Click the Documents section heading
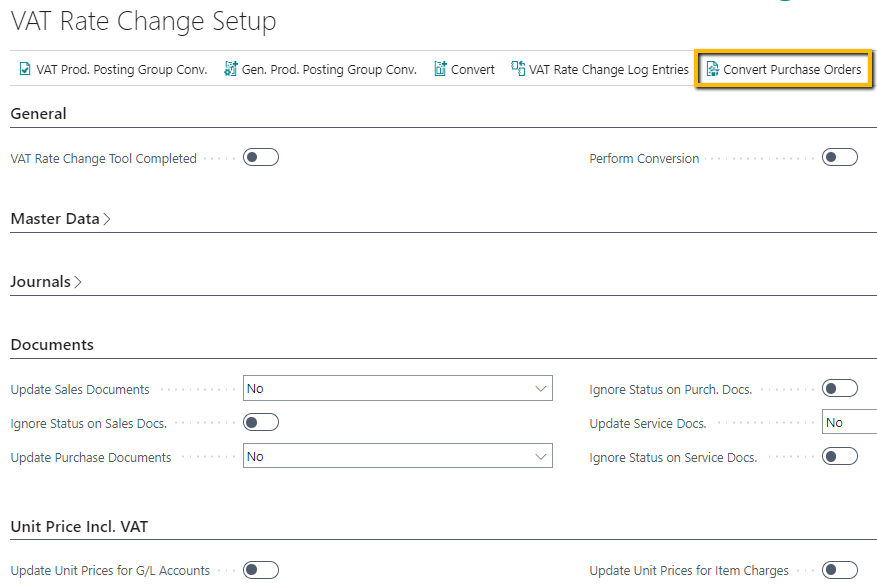This screenshot has height=588, width=877. 52,345
